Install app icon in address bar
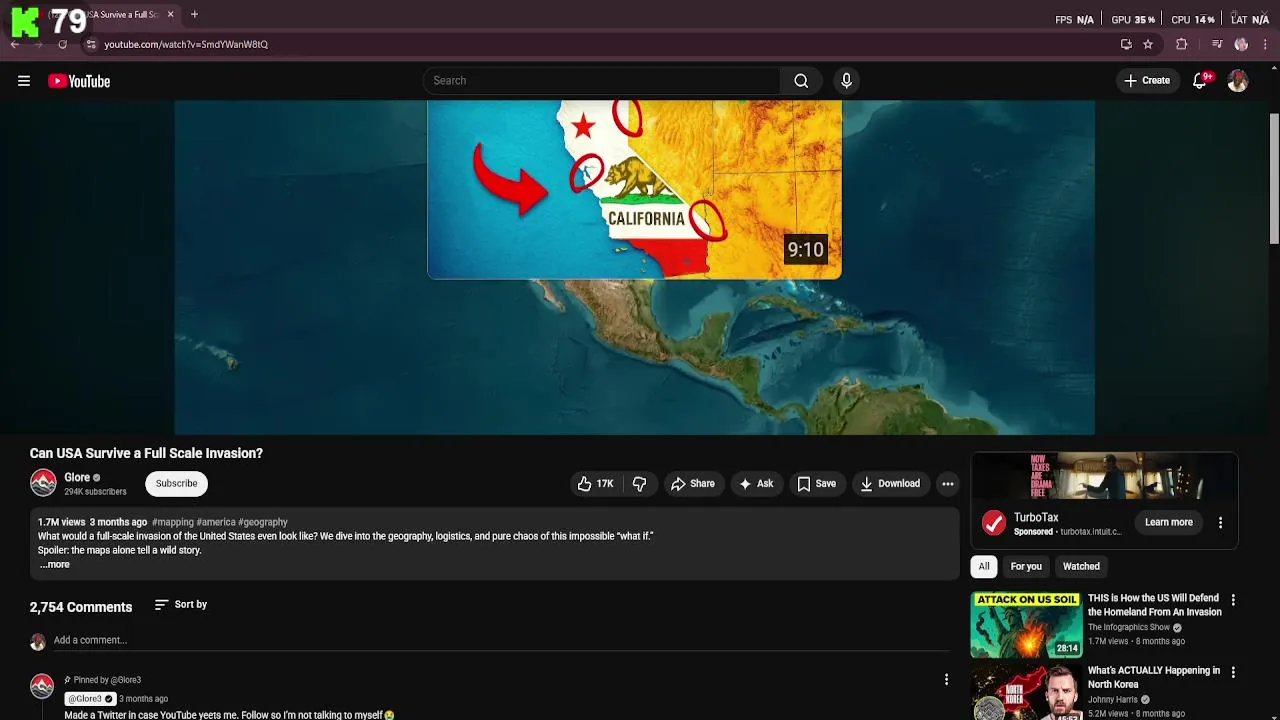 [1126, 44]
